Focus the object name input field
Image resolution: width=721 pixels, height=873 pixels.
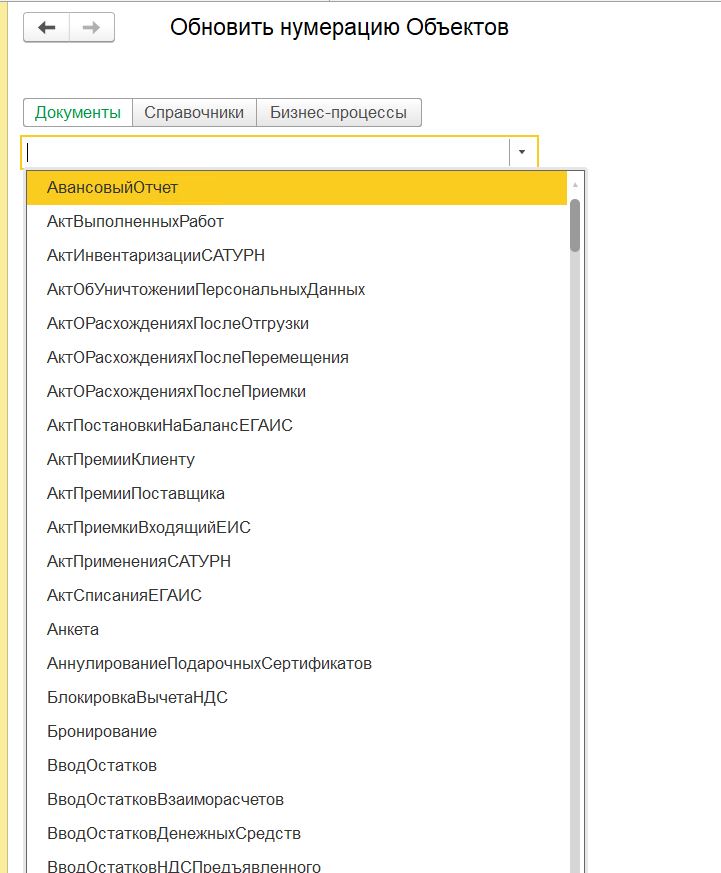266,151
